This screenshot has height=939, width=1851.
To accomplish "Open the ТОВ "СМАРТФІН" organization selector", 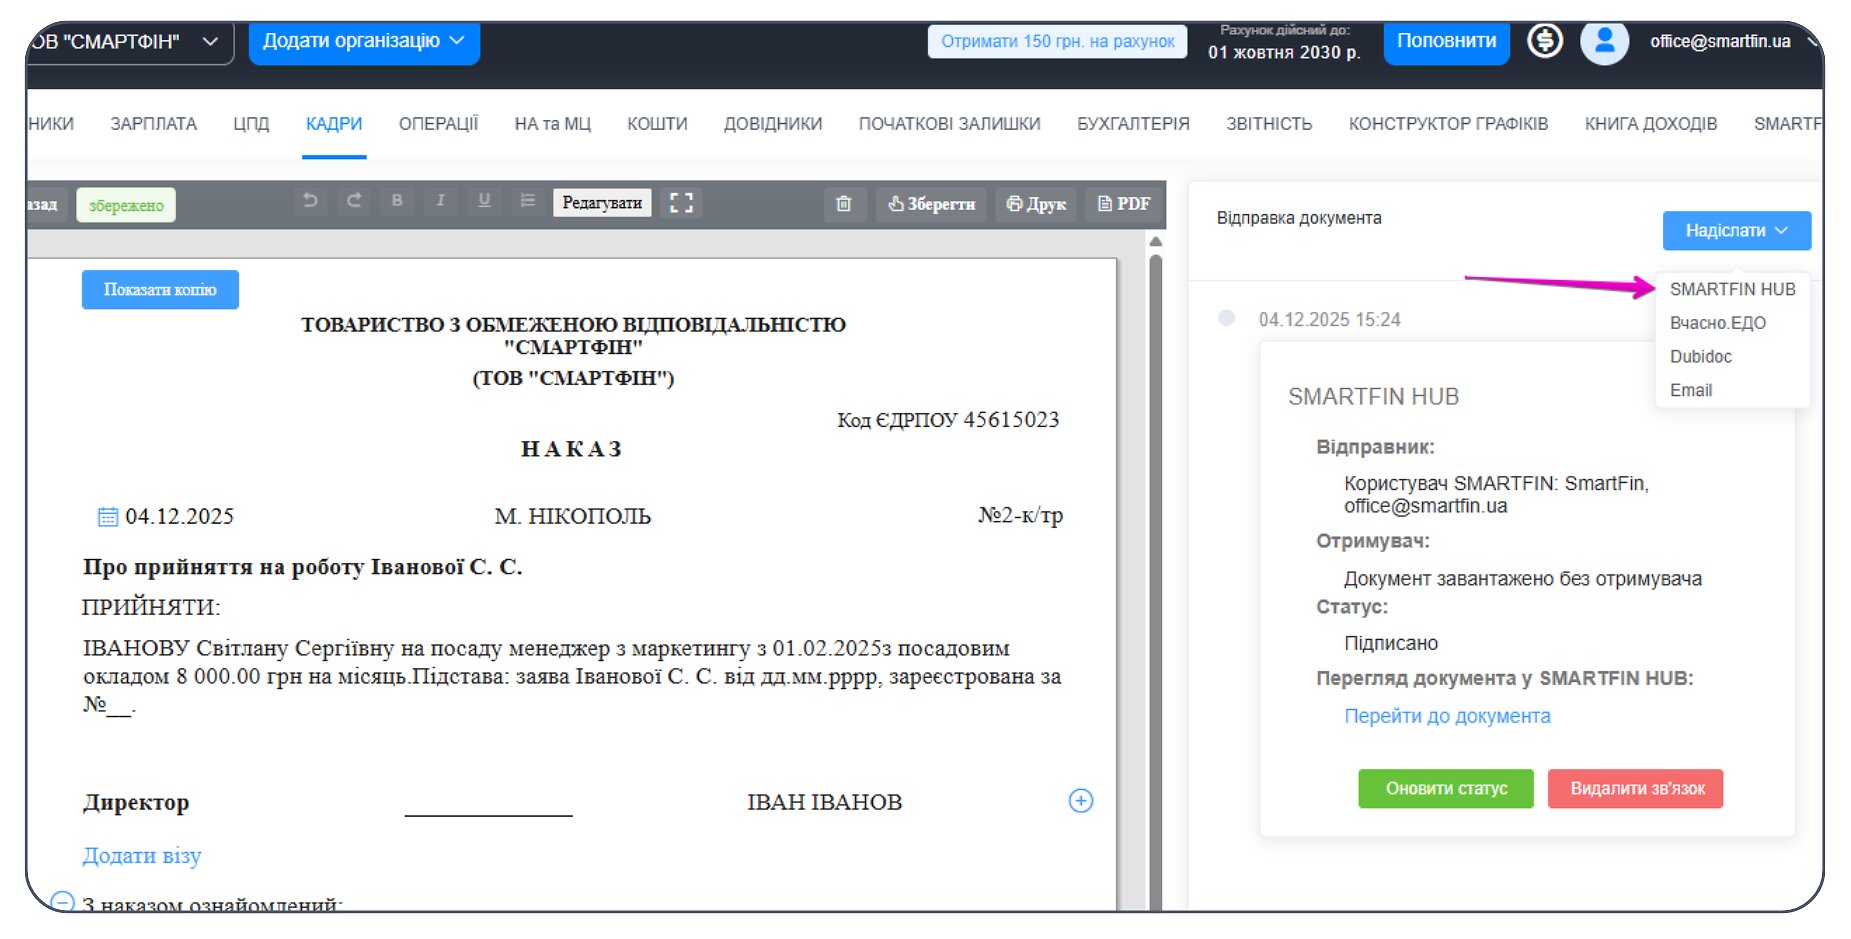I will tap(125, 42).
